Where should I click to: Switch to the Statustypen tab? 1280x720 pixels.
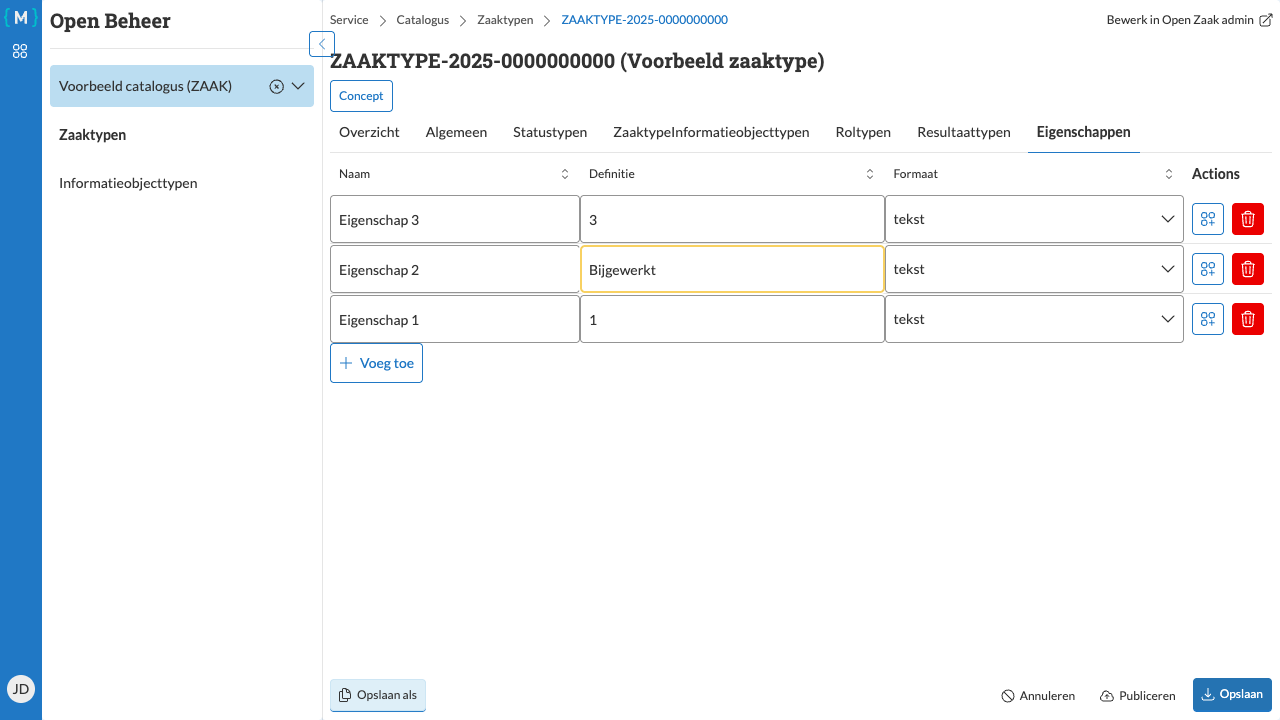pos(550,132)
